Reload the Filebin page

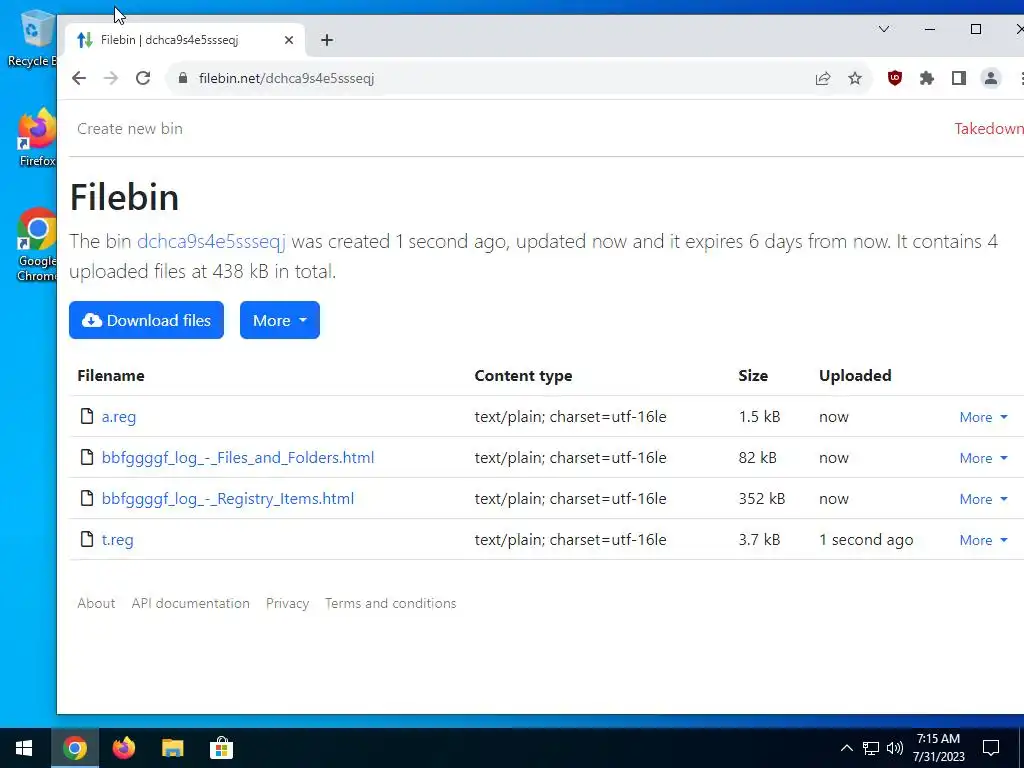(143, 78)
